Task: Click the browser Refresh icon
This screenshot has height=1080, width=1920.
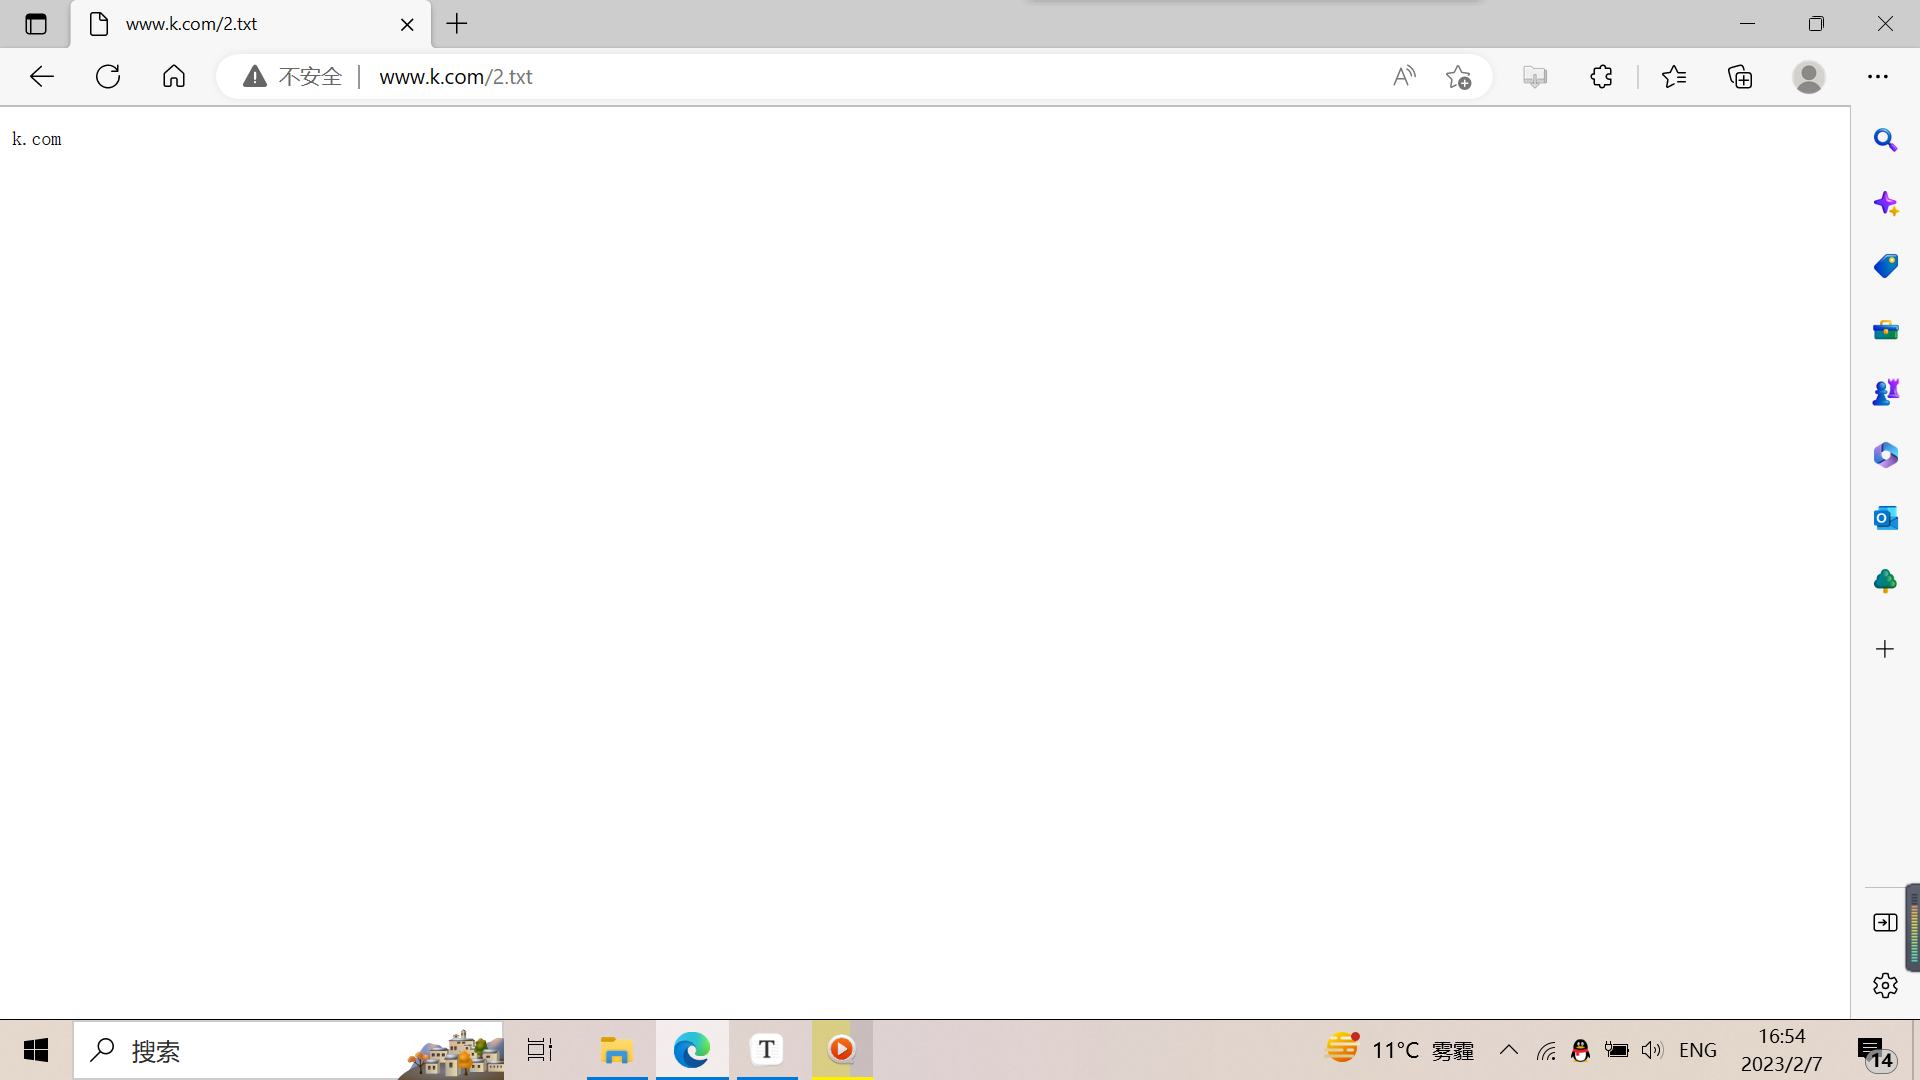Action: click(x=108, y=77)
